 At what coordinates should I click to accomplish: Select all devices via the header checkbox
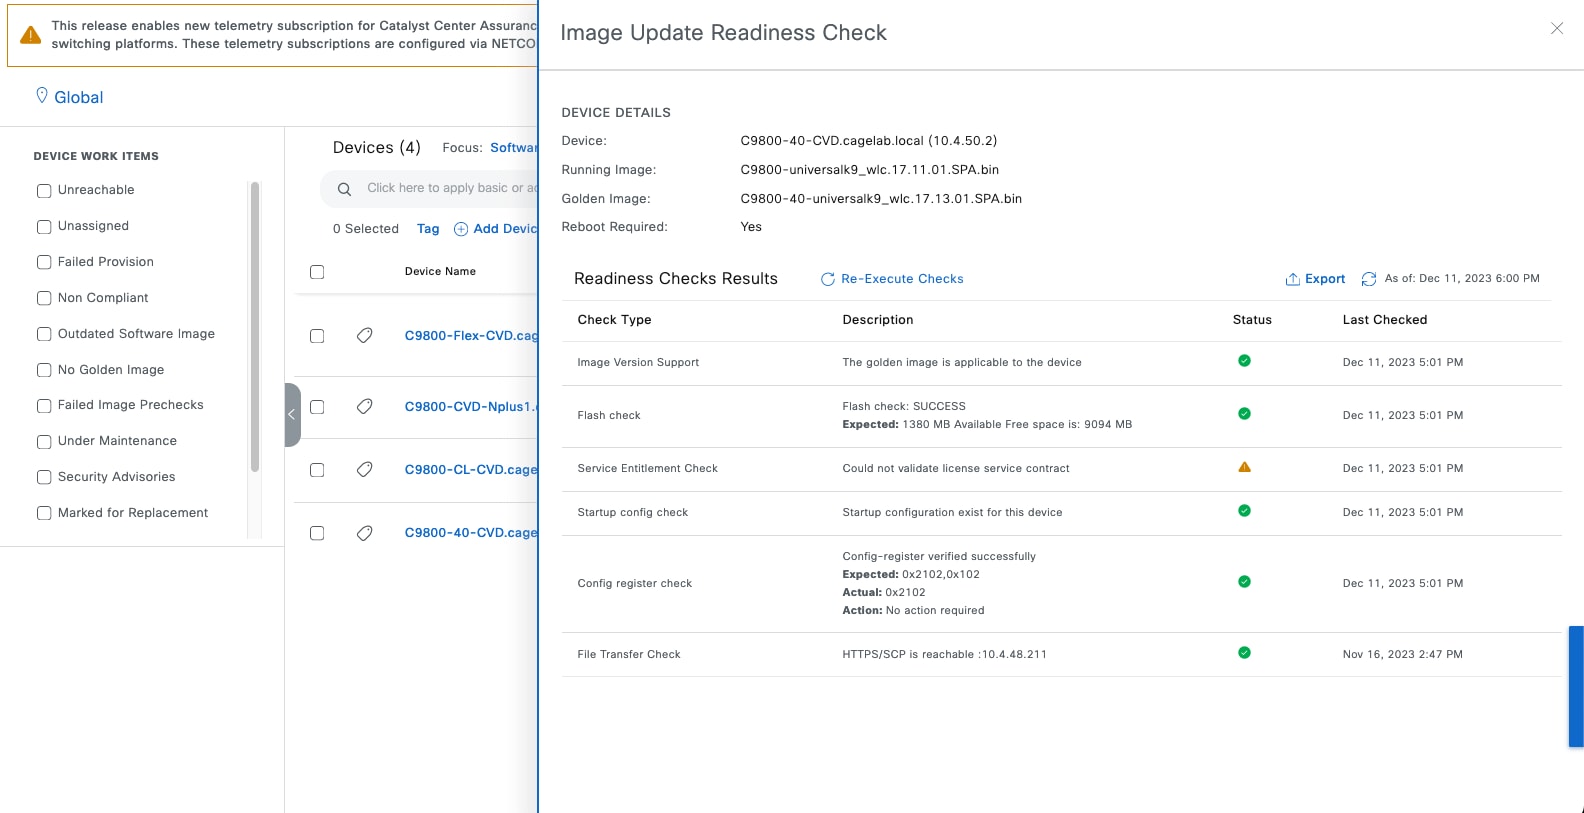(317, 272)
